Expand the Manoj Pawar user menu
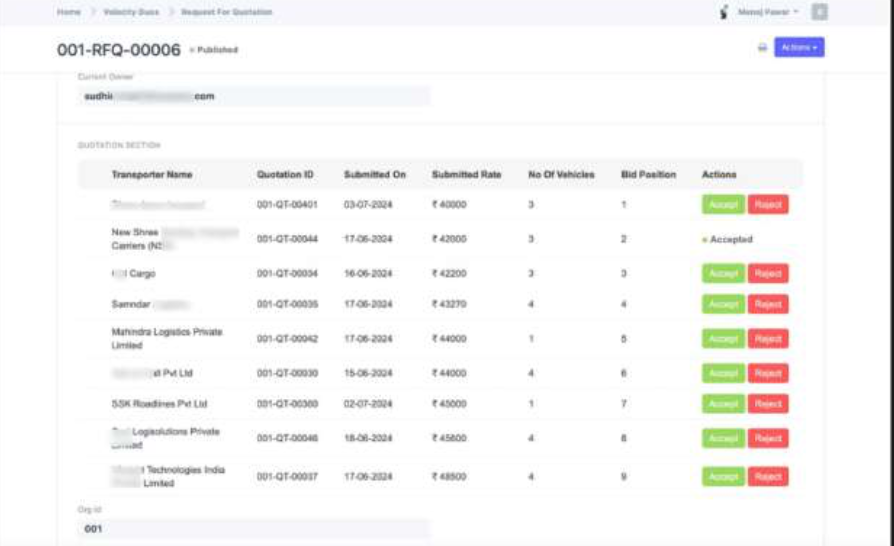The width and height of the screenshot is (894, 546). [x=767, y=12]
